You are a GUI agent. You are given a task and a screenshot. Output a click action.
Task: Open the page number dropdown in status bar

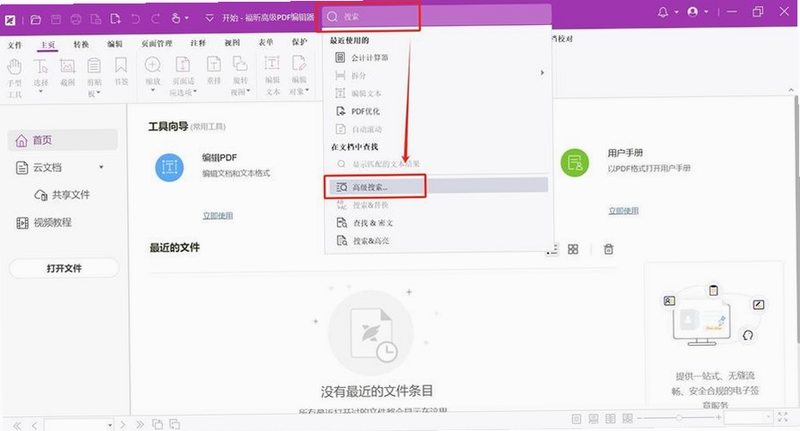click(x=110, y=425)
